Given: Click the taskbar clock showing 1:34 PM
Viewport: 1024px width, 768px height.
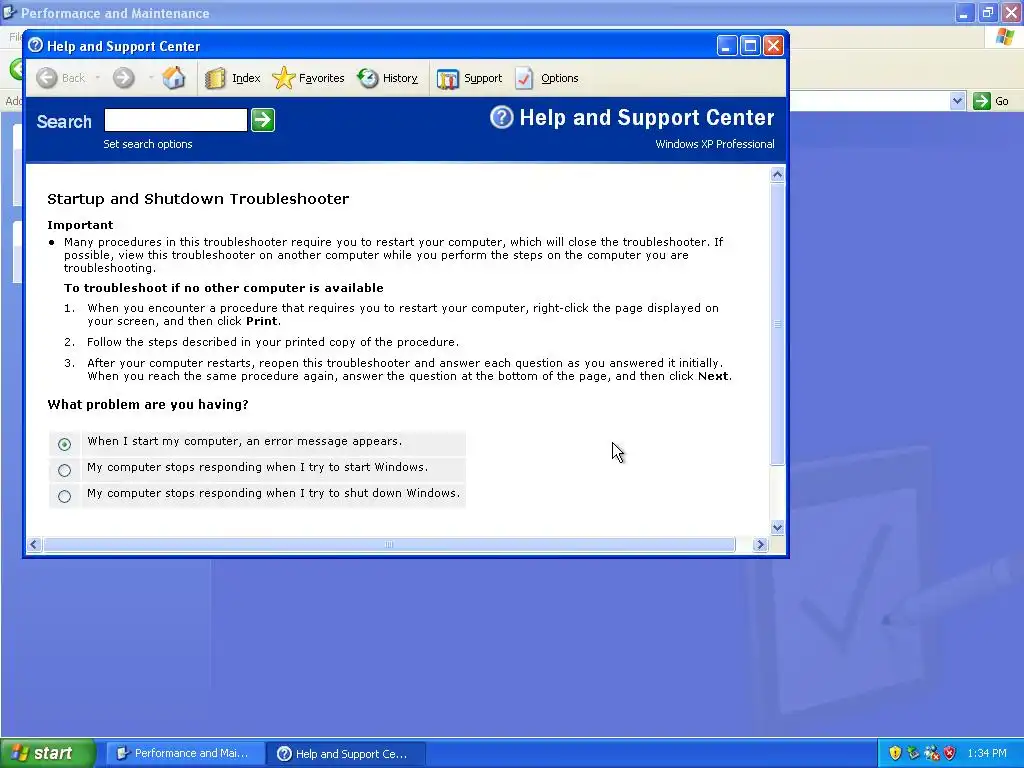Looking at the screenshot, I should click(x=987, y=753).
